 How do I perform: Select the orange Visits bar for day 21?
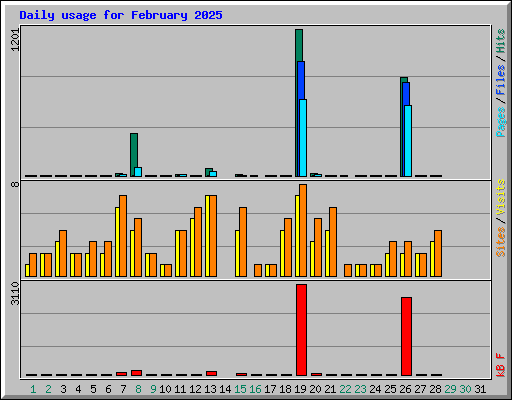pyautogui.click(x=333, y=242)
